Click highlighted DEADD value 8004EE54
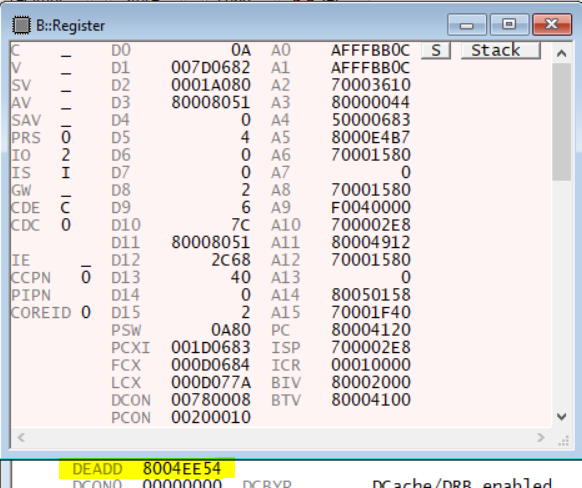582x488 pixels. (x=182, y=469)
